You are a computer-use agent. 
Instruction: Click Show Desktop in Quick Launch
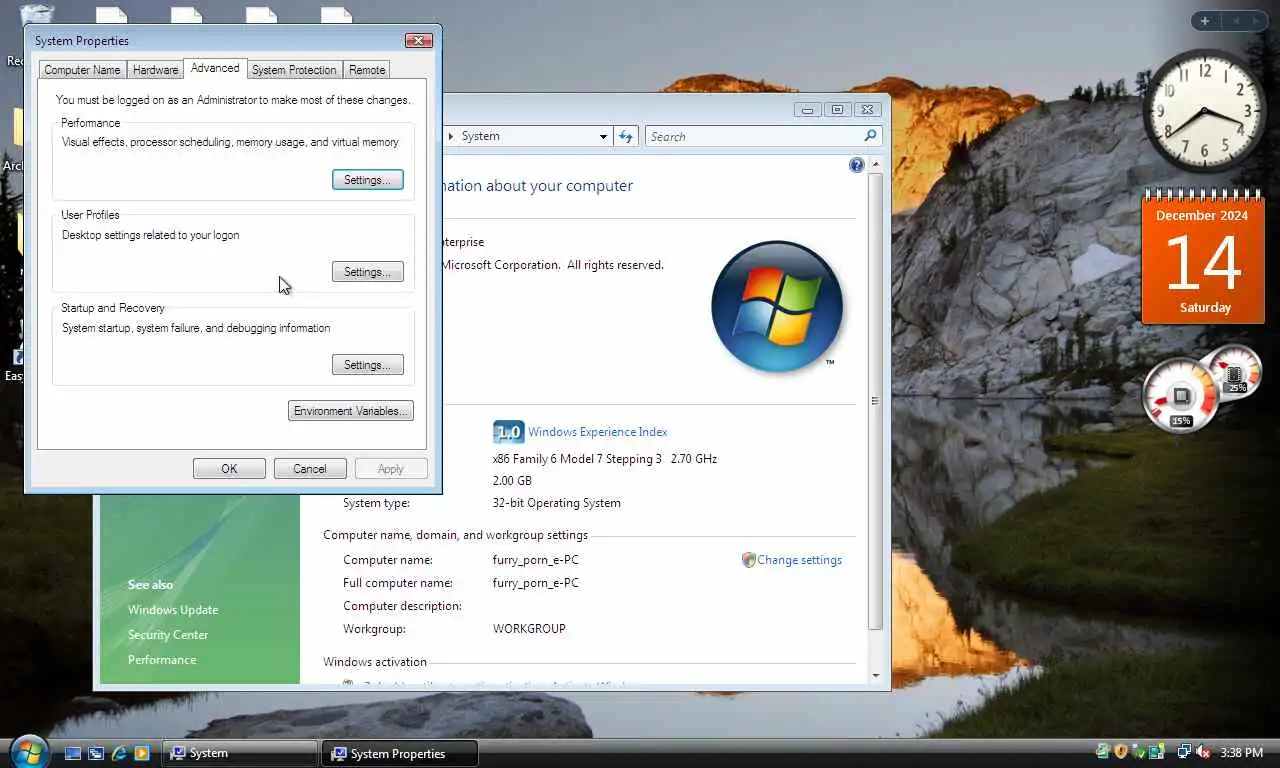pyautogui.click(x=73, y=753)
